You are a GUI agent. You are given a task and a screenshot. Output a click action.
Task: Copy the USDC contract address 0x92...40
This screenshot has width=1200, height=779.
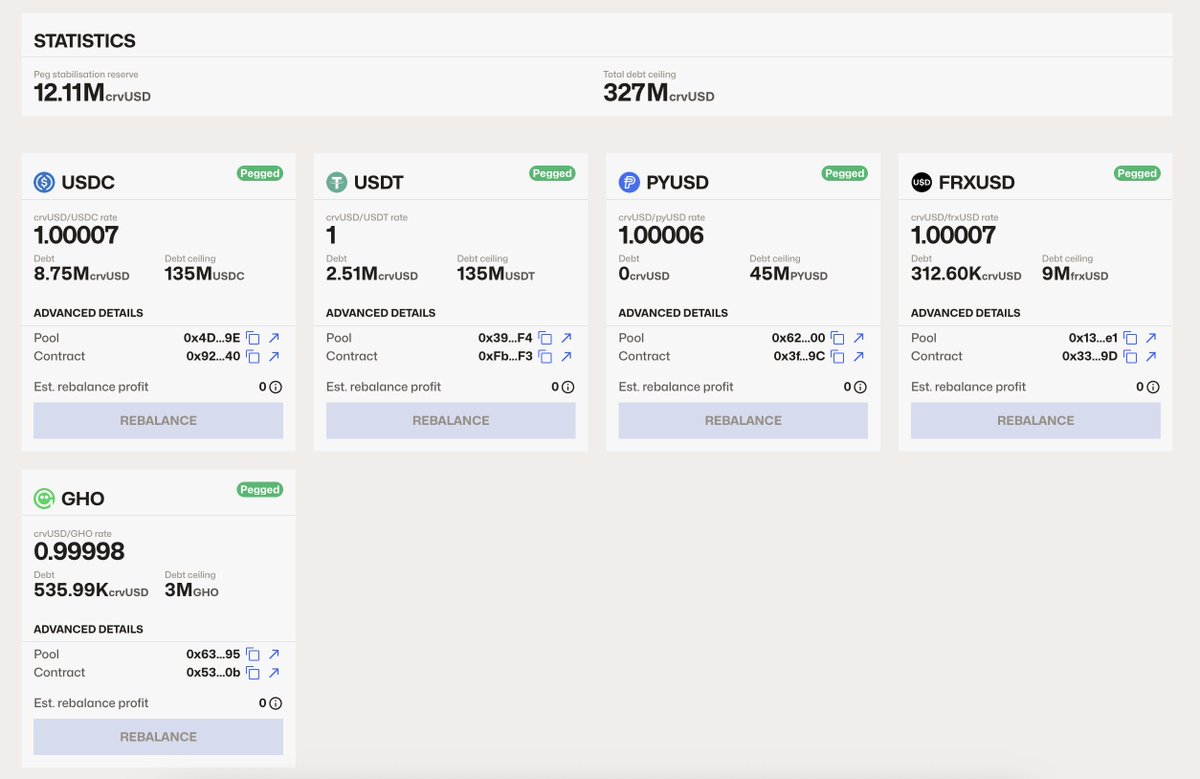pos(253,356)
